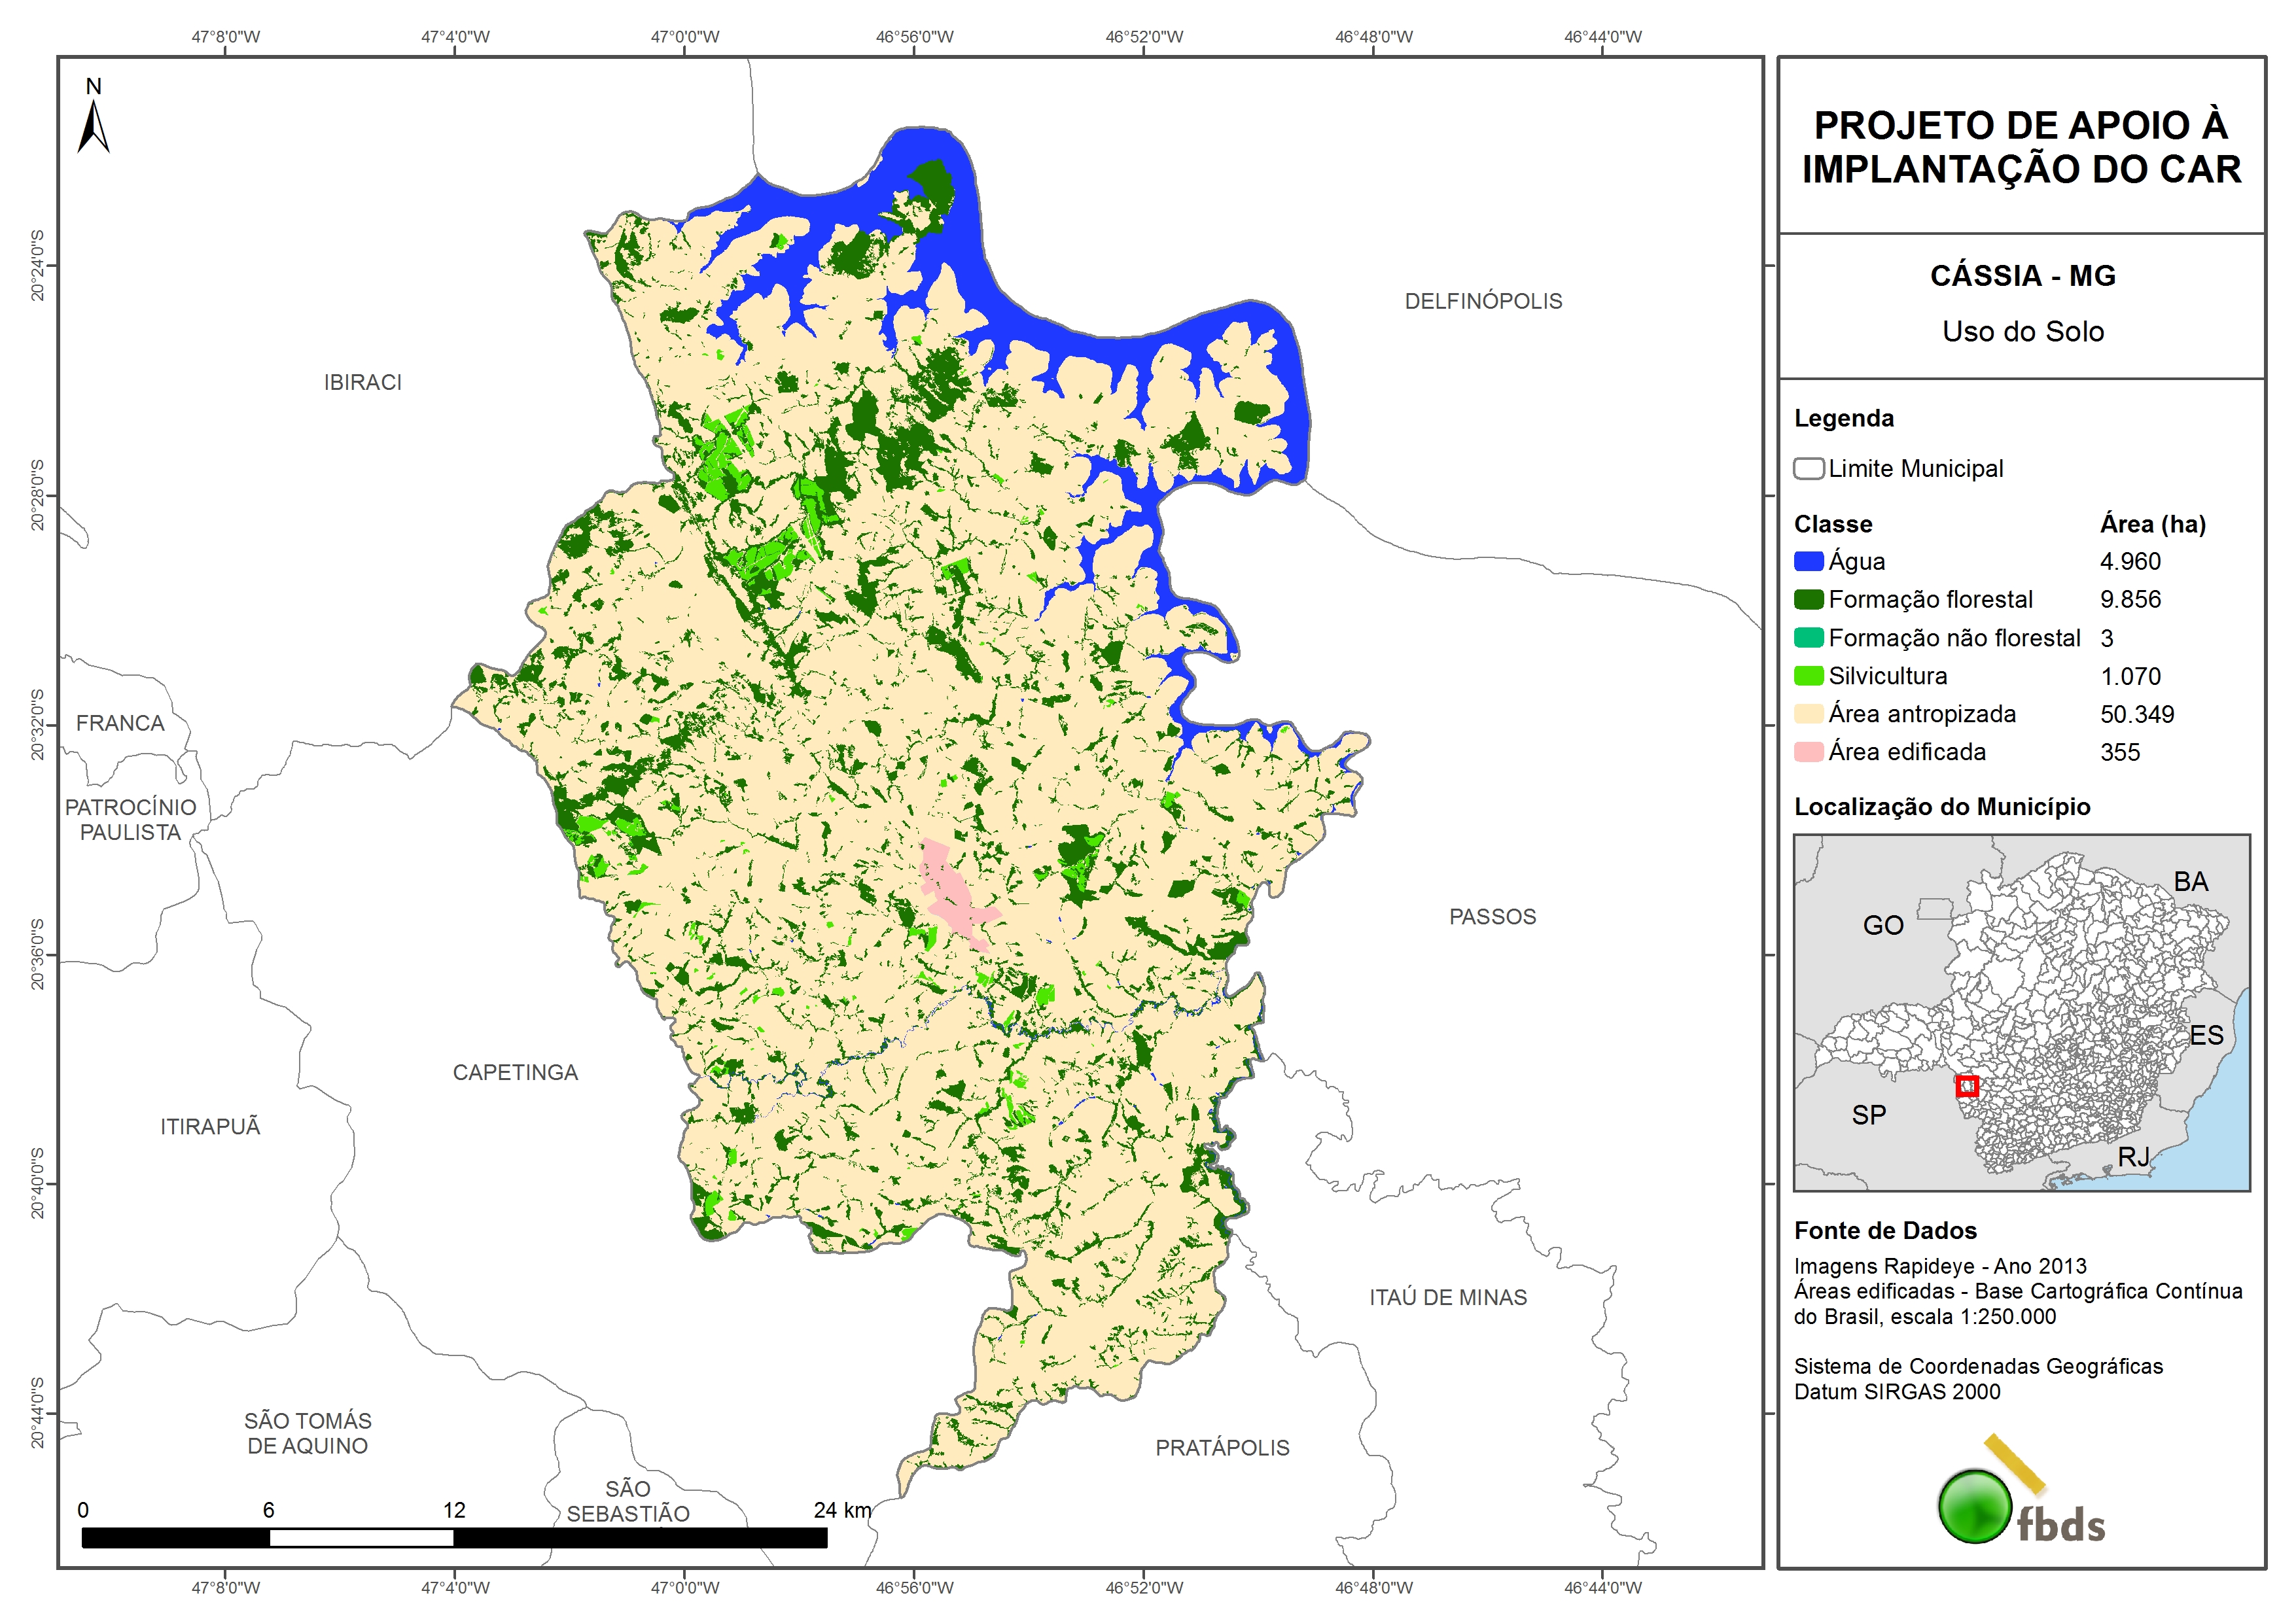Click the IBIRACI municipality label
The height and width of the screenshot is (1623, 2296).
tap(362, 383)
